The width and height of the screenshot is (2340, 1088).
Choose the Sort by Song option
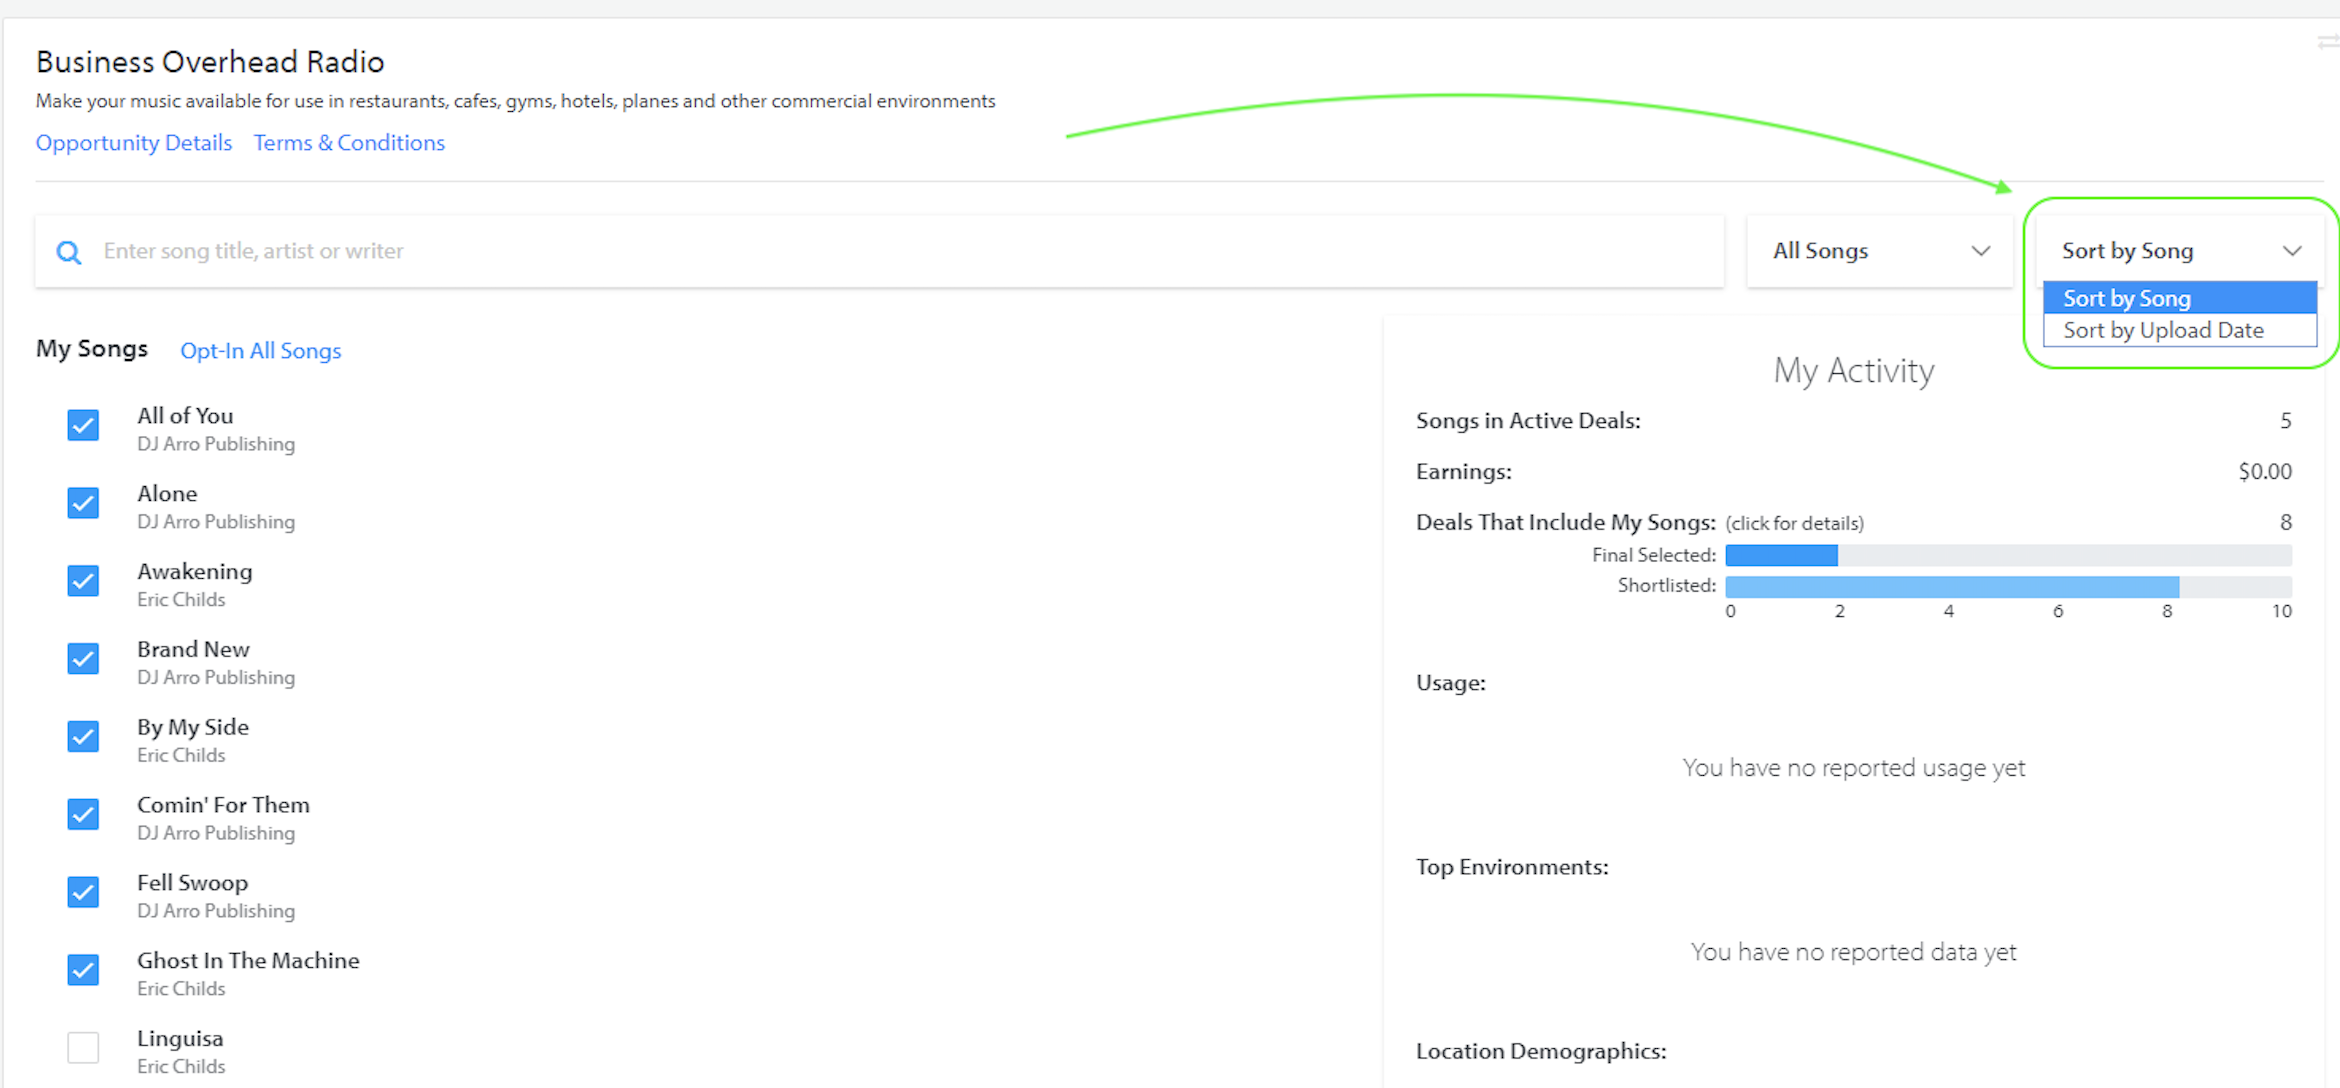click(2180, 298)
